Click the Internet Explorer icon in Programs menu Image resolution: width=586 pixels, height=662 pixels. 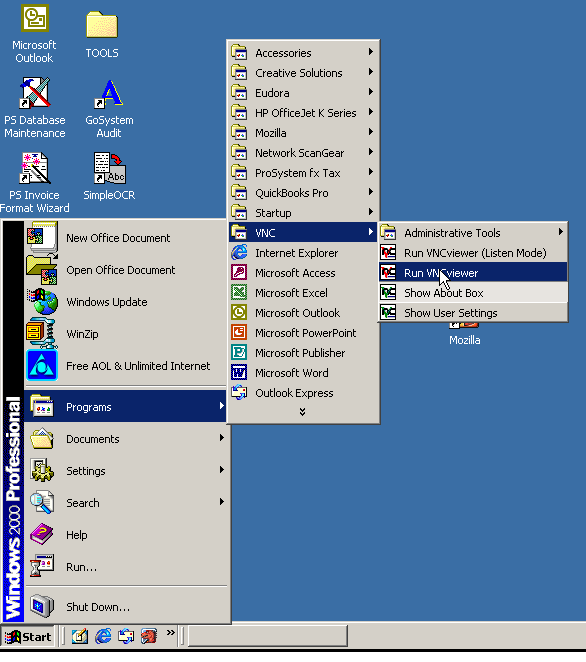pyautogui.click(x=239, y=252)
